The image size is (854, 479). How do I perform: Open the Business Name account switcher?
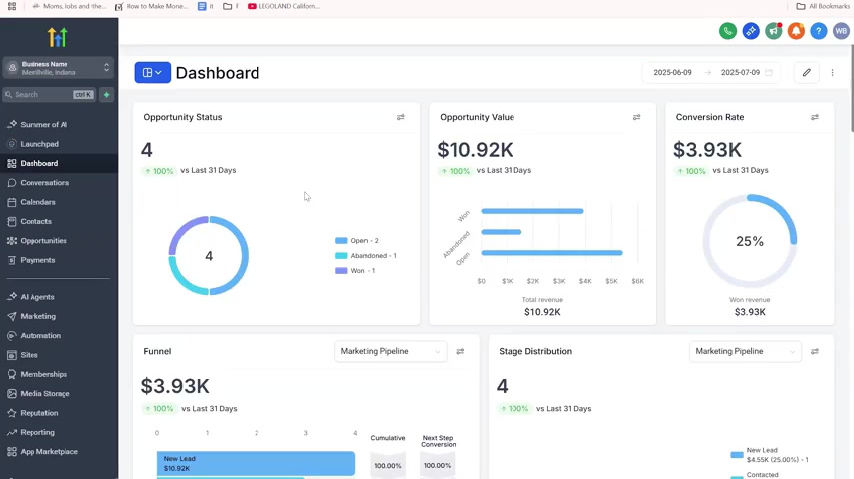[58, 68]
